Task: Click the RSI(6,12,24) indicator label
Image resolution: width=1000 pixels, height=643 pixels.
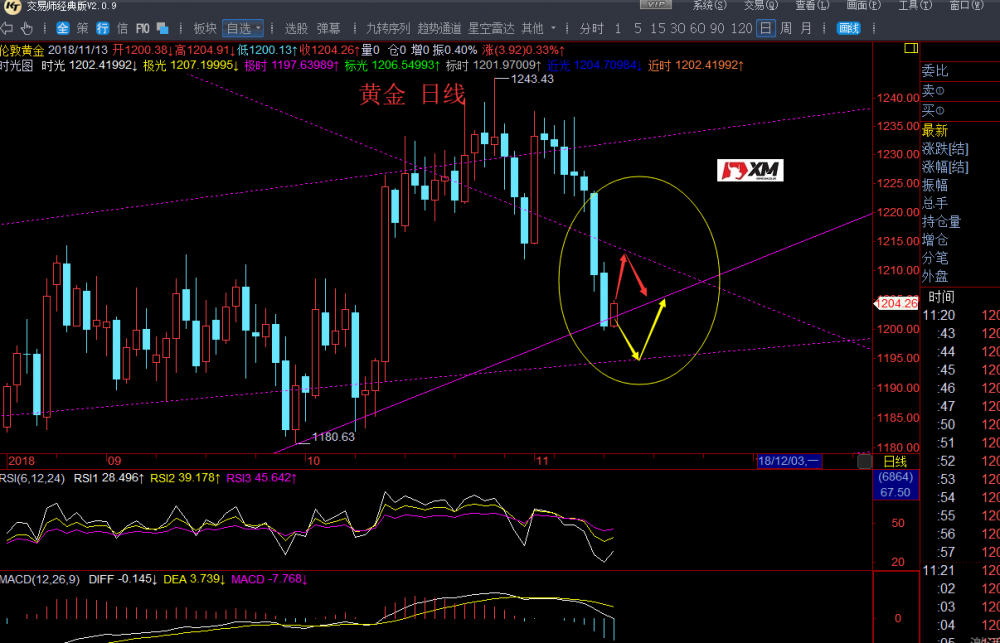Action: pos(33,477)
